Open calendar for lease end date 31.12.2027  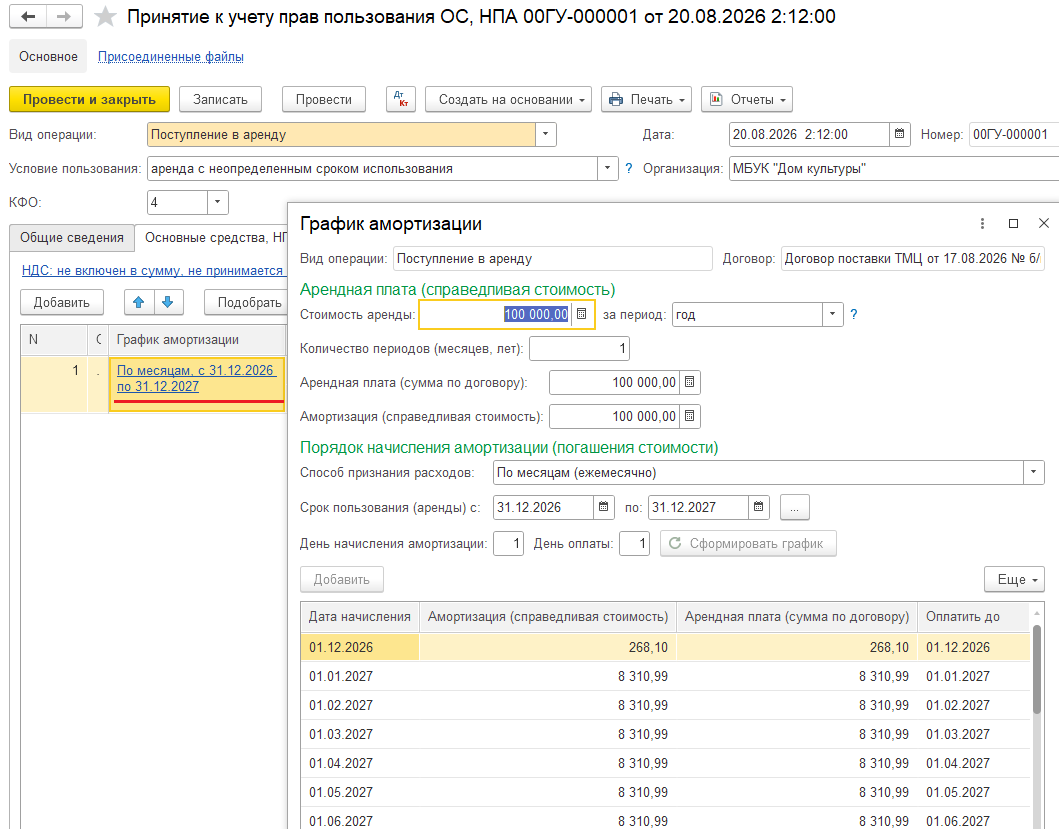tap(758, 507)
